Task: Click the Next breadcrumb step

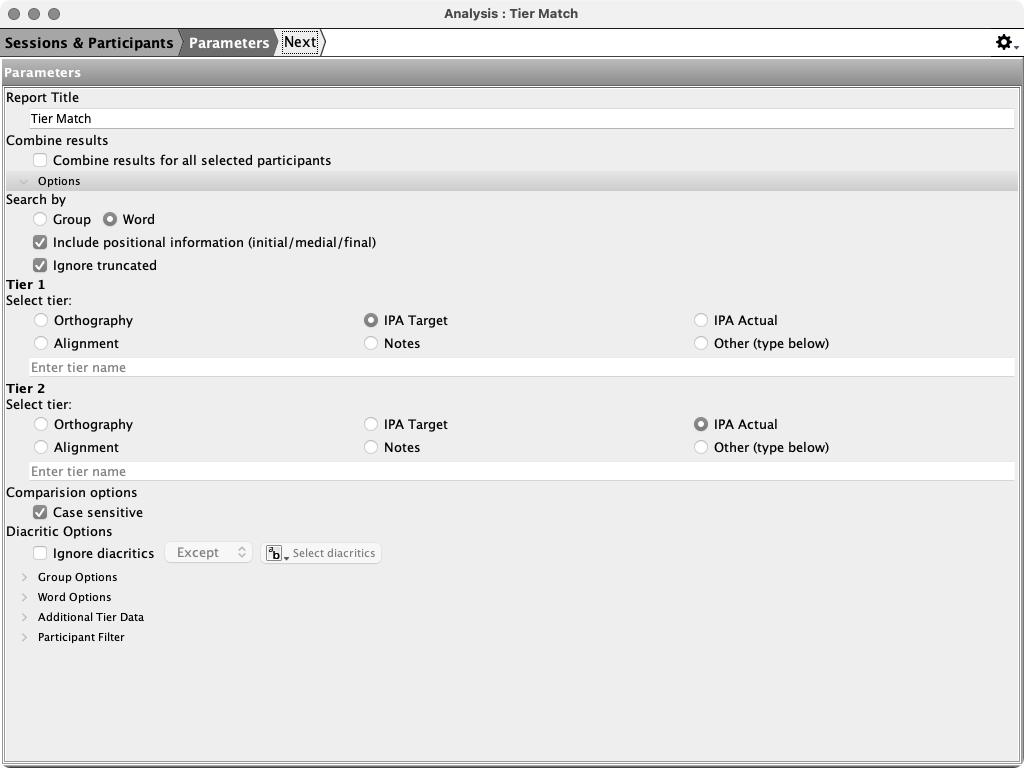Action: 300,42
